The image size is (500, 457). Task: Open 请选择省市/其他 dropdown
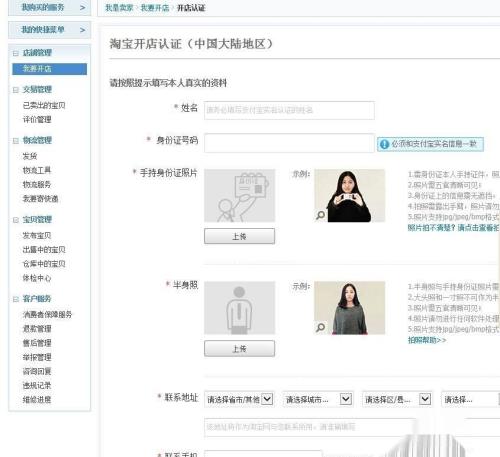[x=239, y=399]
